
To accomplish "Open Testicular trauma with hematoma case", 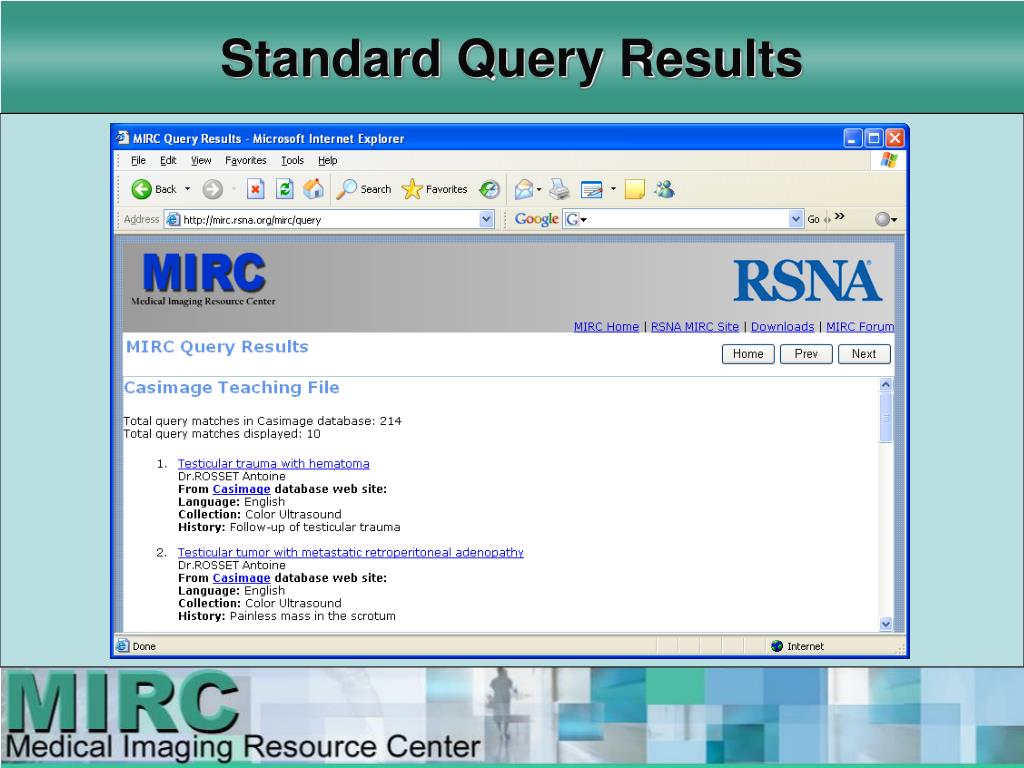I will [x=274, y=464].
